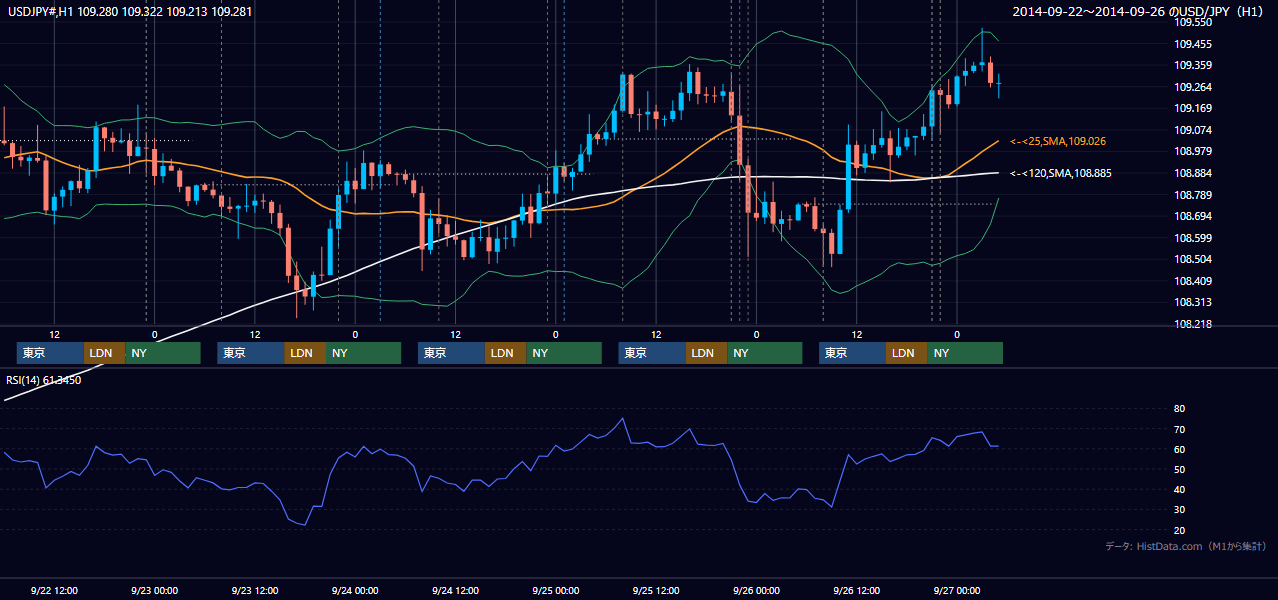Click the 108.884 price axis label
Screen dimensions: 1278x600
pyautogui.click(x=1192, y=173)
